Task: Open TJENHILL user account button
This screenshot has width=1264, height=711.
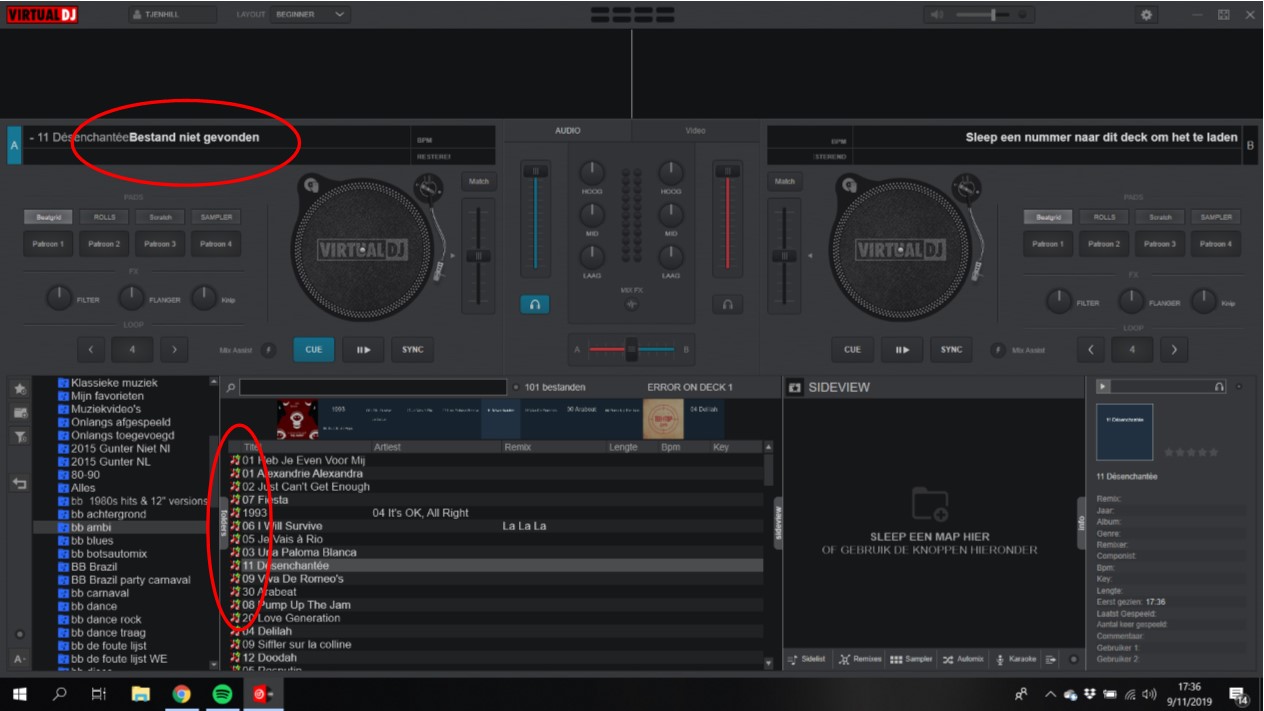Action: pos(171,15)
